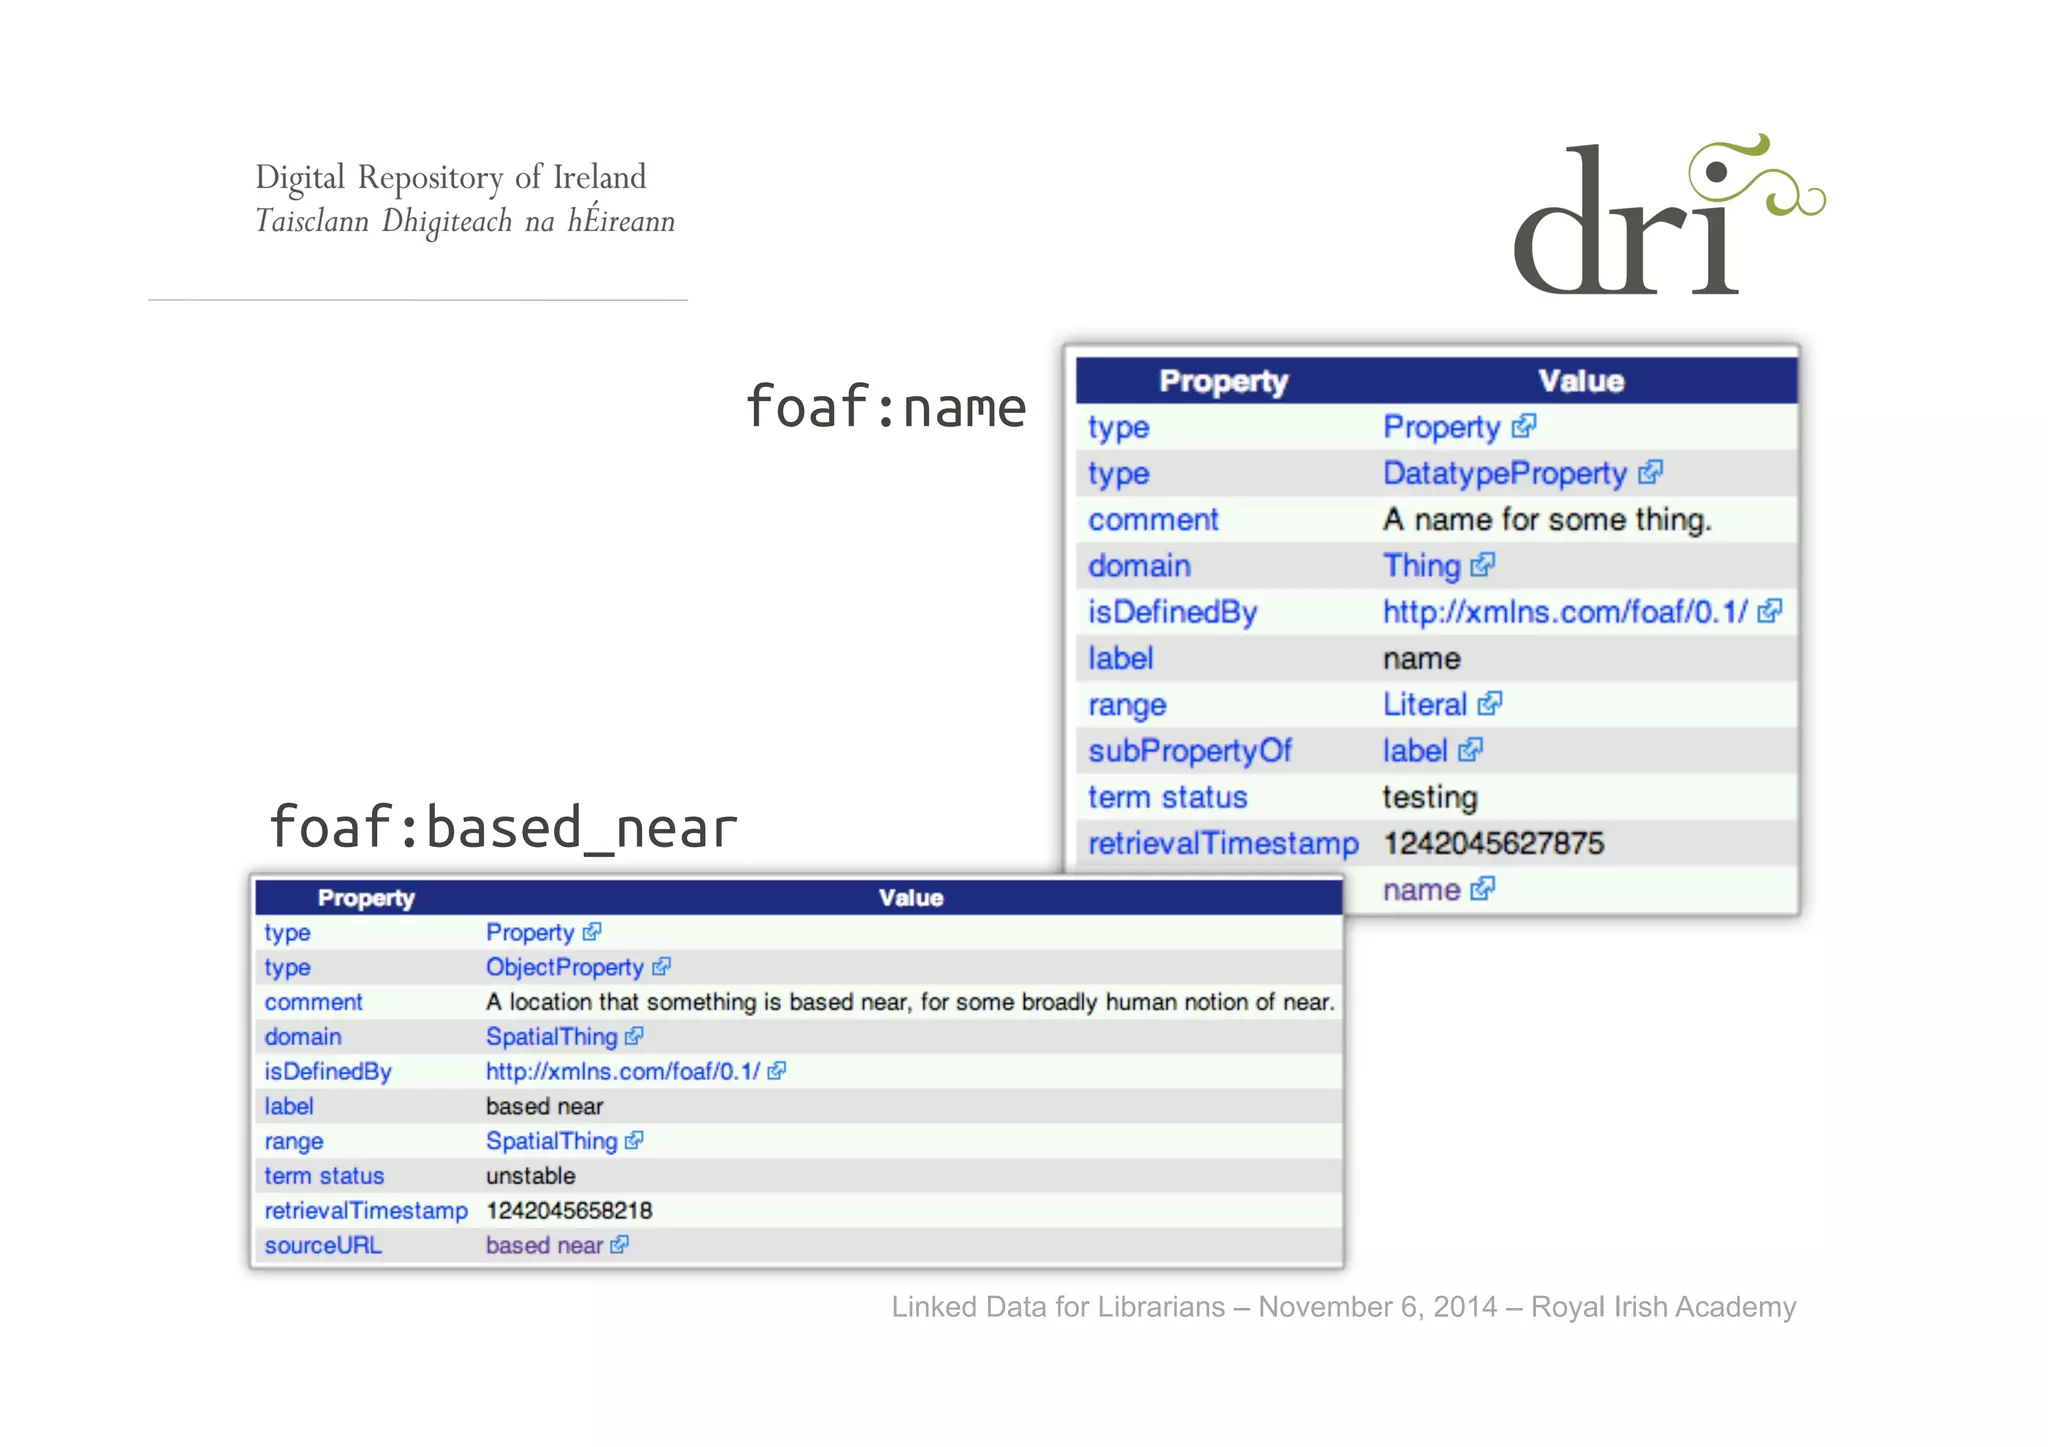Click Property column header in foaf:name table
Viewport: 2048px width, 1447px height.
(x=1224, y=381)
